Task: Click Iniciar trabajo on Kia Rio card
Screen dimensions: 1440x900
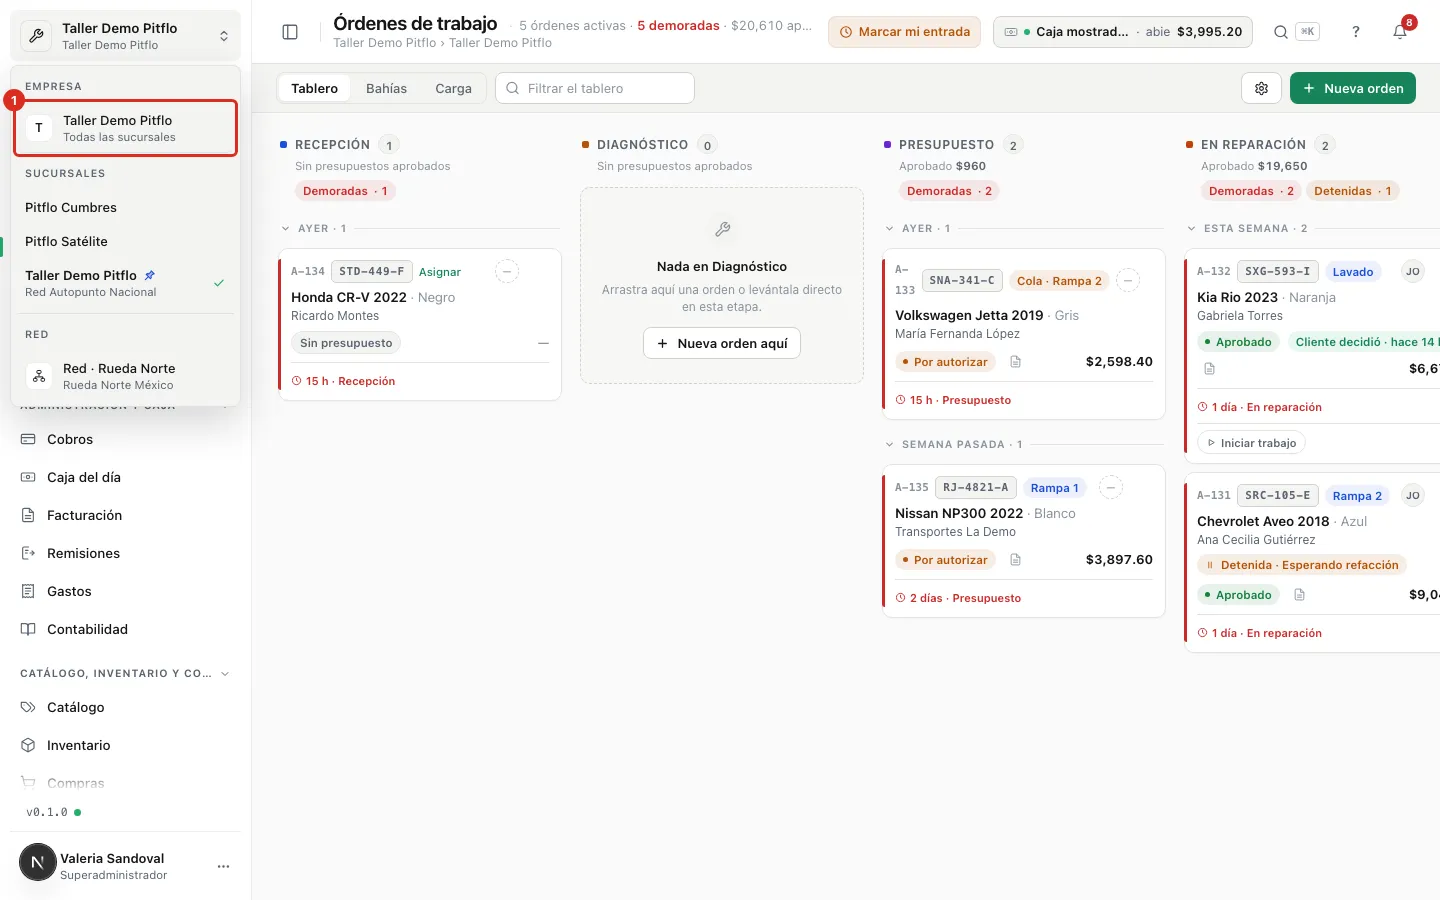Action: [1251, 443]
